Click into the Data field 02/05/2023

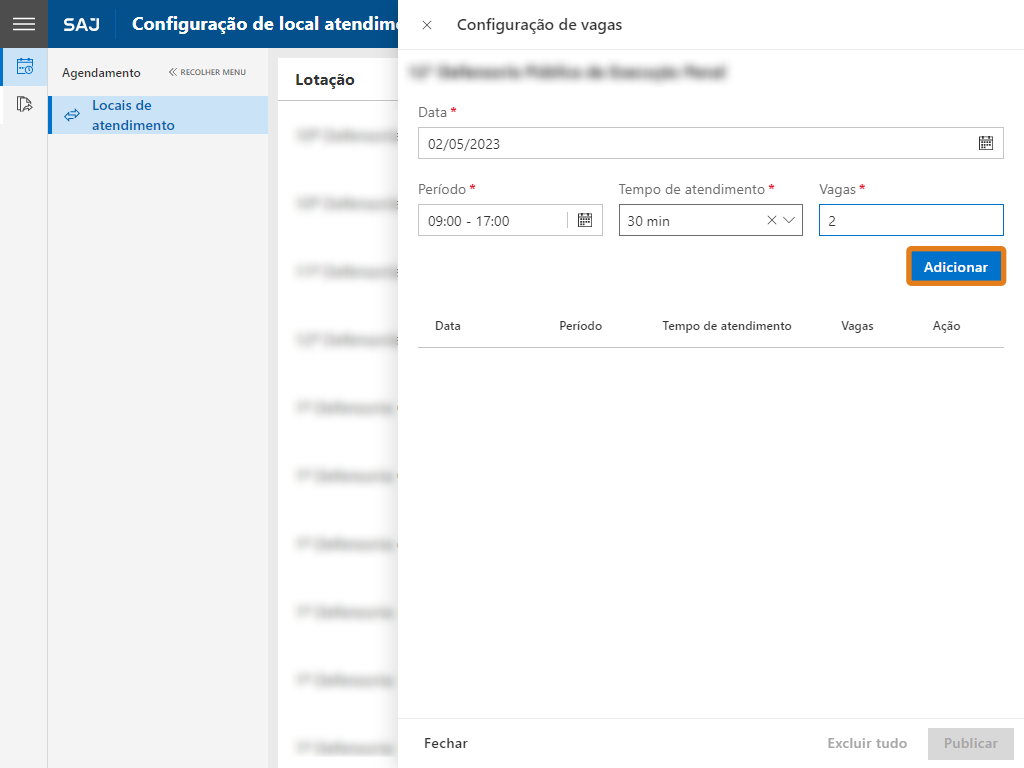point(711,143)
